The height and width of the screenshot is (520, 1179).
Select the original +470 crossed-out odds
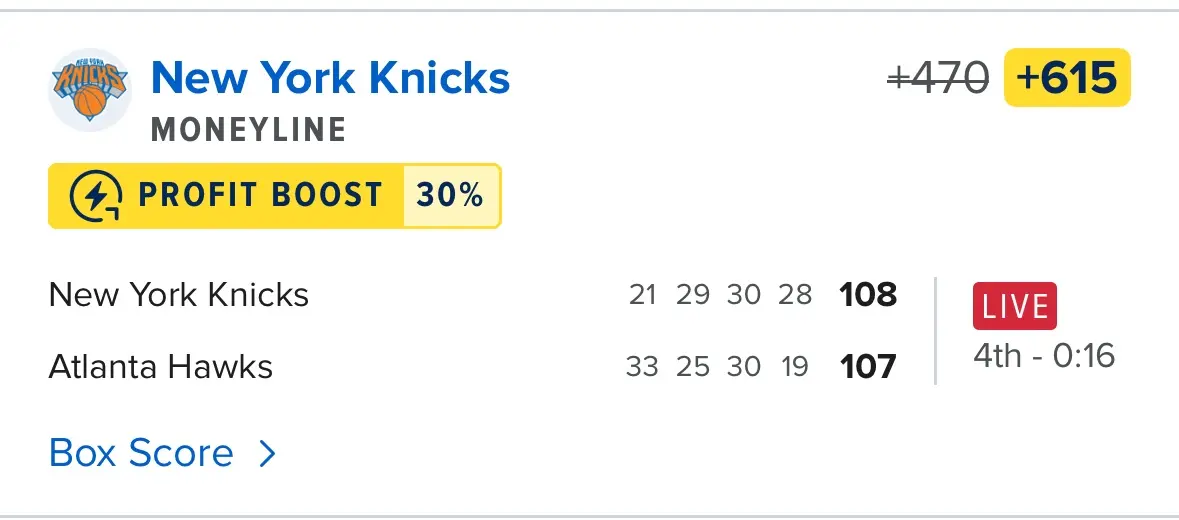tap(938, 77)
